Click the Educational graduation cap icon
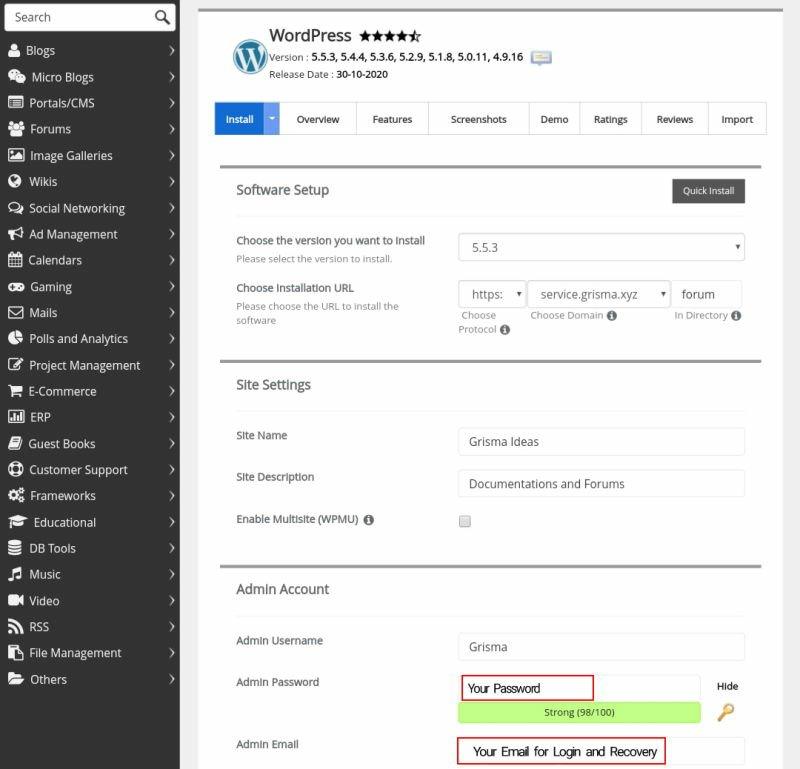Screen dimensions: 800x769 click(x=17, y=522)
